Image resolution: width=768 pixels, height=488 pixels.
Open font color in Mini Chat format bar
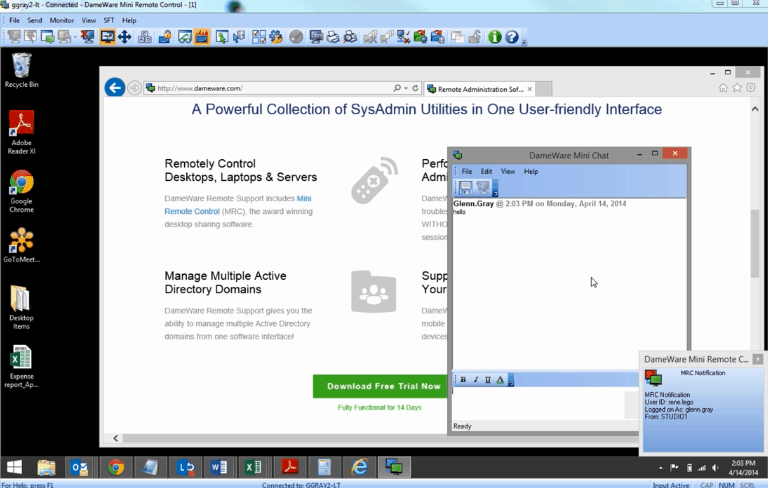500,380
